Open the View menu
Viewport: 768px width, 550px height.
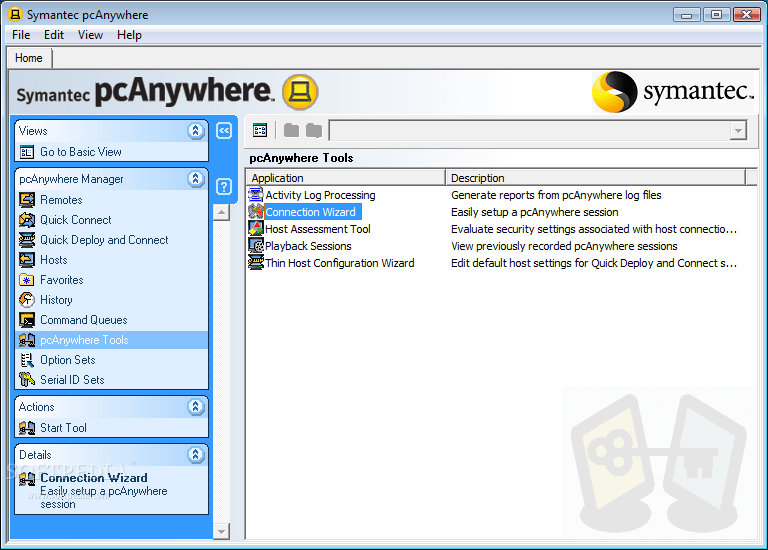(91, 35)
